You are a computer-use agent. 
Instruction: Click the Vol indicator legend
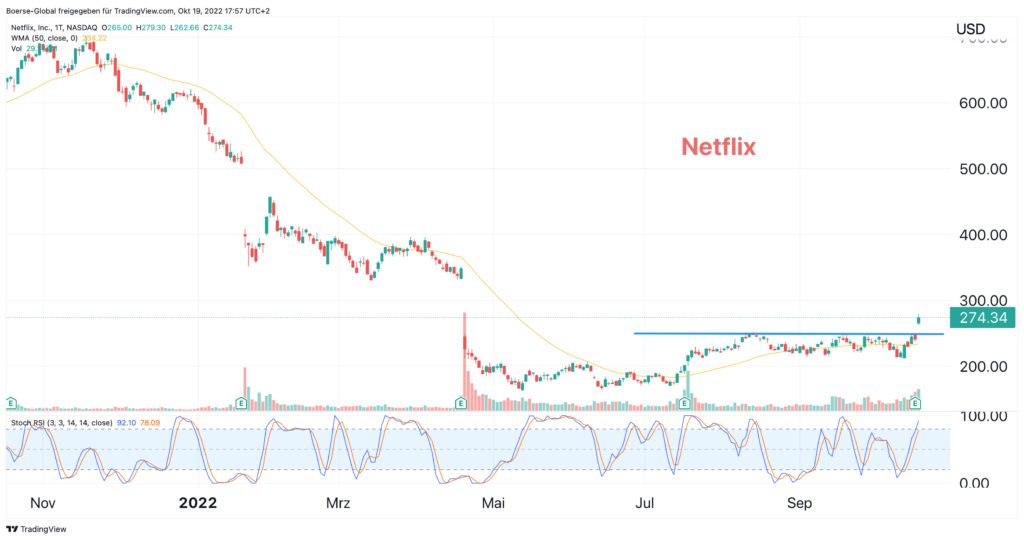(x=16, y=48)
